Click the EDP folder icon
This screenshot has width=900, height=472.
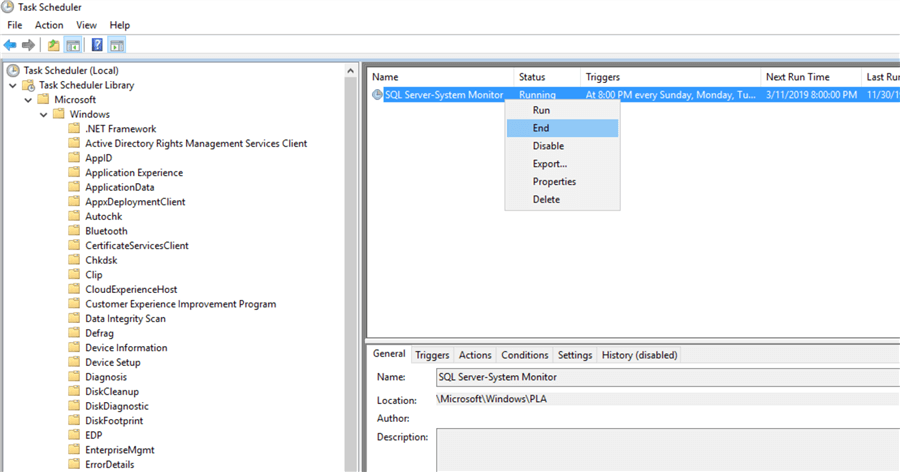click(74, 435)
